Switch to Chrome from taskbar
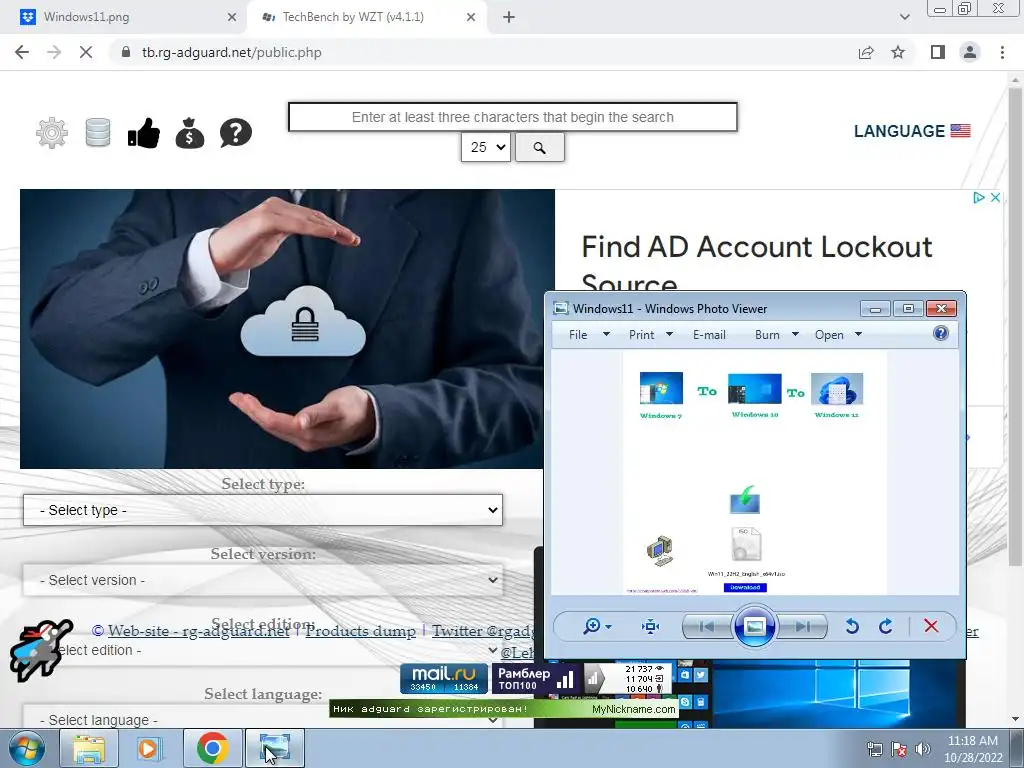Image resolution: width=1024 pixels, height=768 pixels. click(x=212, y=748)
